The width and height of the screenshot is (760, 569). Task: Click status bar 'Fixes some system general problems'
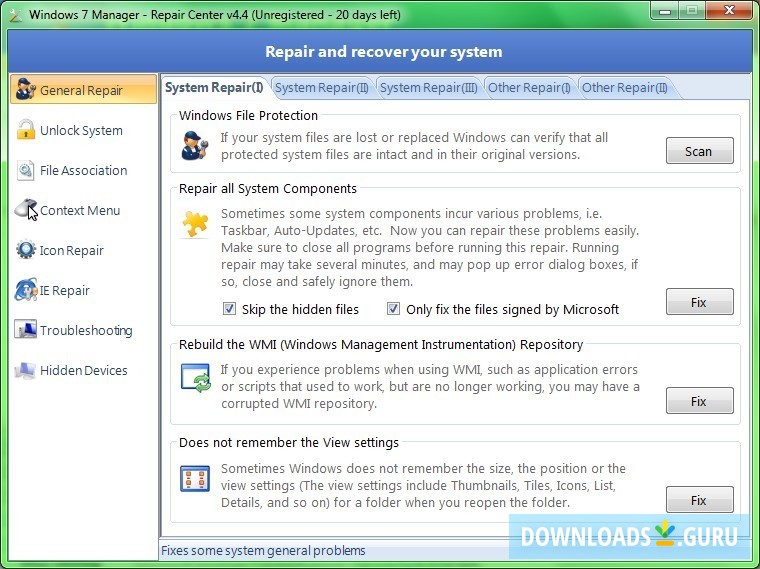pyautogui.click(x=263, y=551)
